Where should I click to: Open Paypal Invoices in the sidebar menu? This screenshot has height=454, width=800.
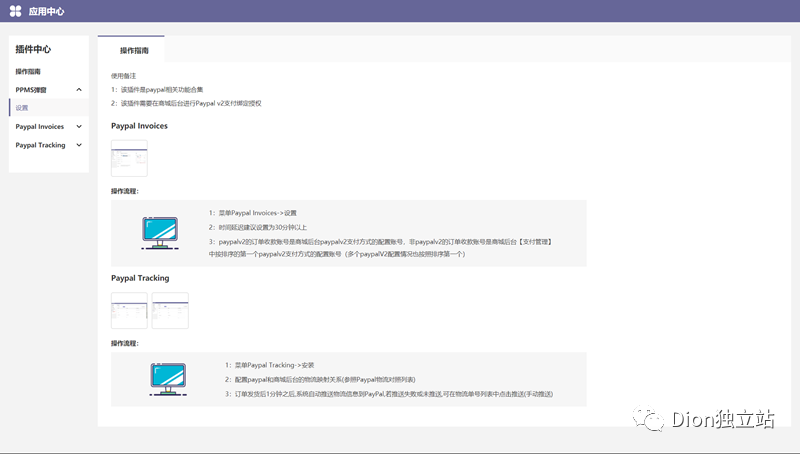pyautogui.click(x=40, y=127)
